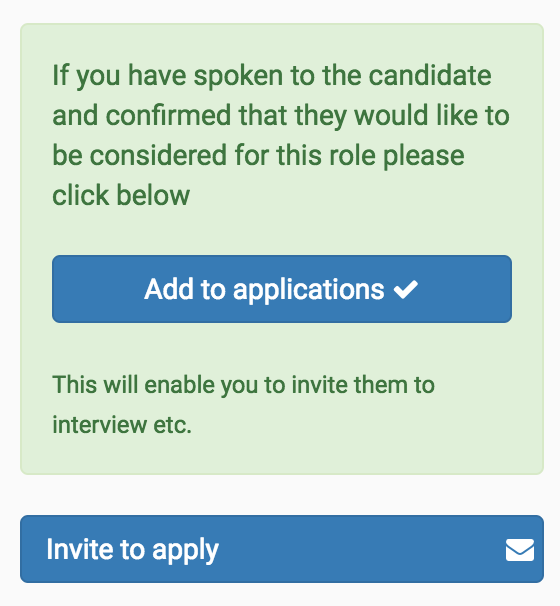Click the word 'applications' on the blue button
Screen dimensions: 560x606
point(308,290)
